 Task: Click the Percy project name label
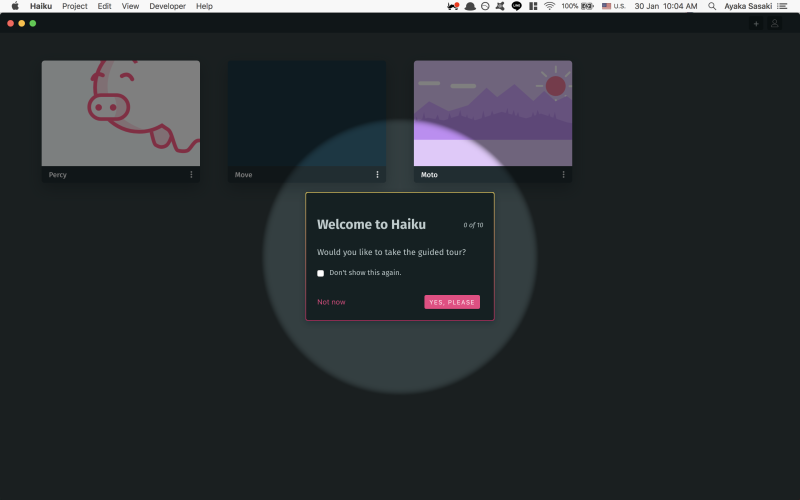[x=58, y=174]
